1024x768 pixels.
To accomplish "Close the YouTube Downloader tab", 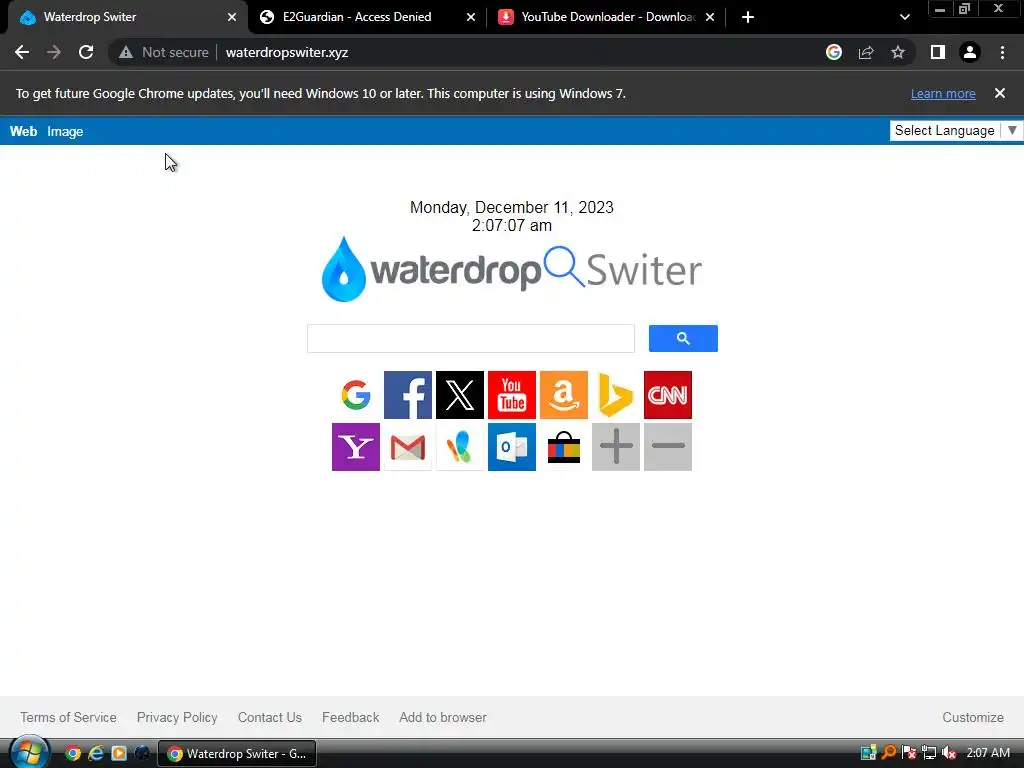I will 710,17.
